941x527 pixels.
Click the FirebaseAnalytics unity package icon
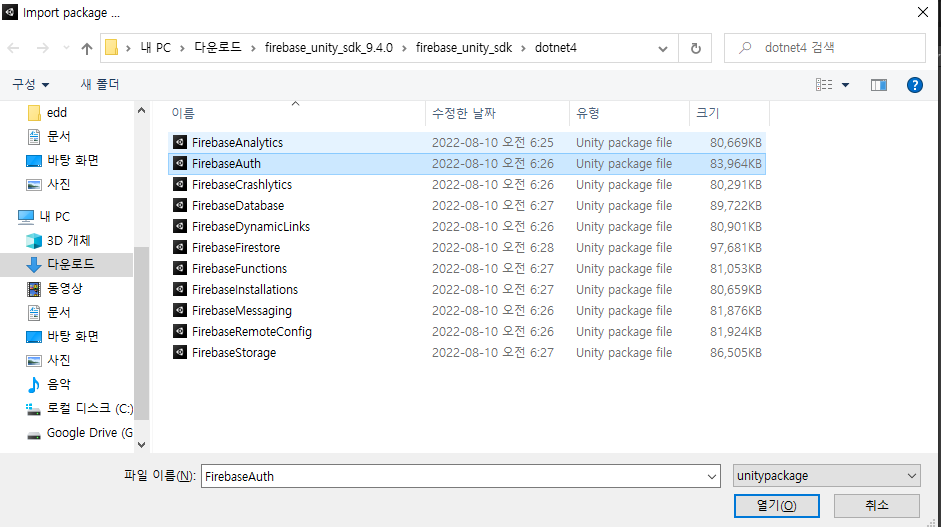coord(179,142)
